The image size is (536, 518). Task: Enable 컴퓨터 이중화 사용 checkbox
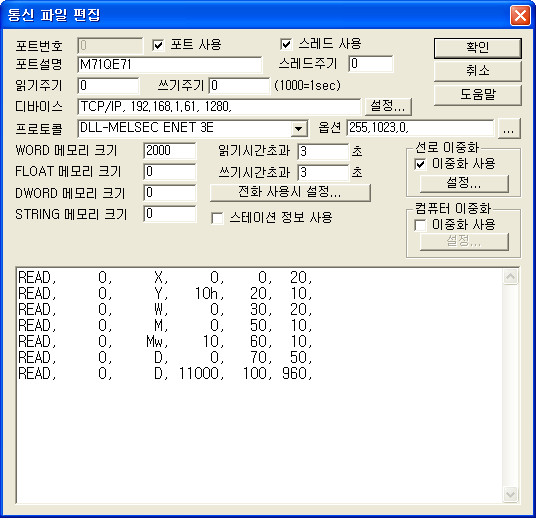coord(420,225)
